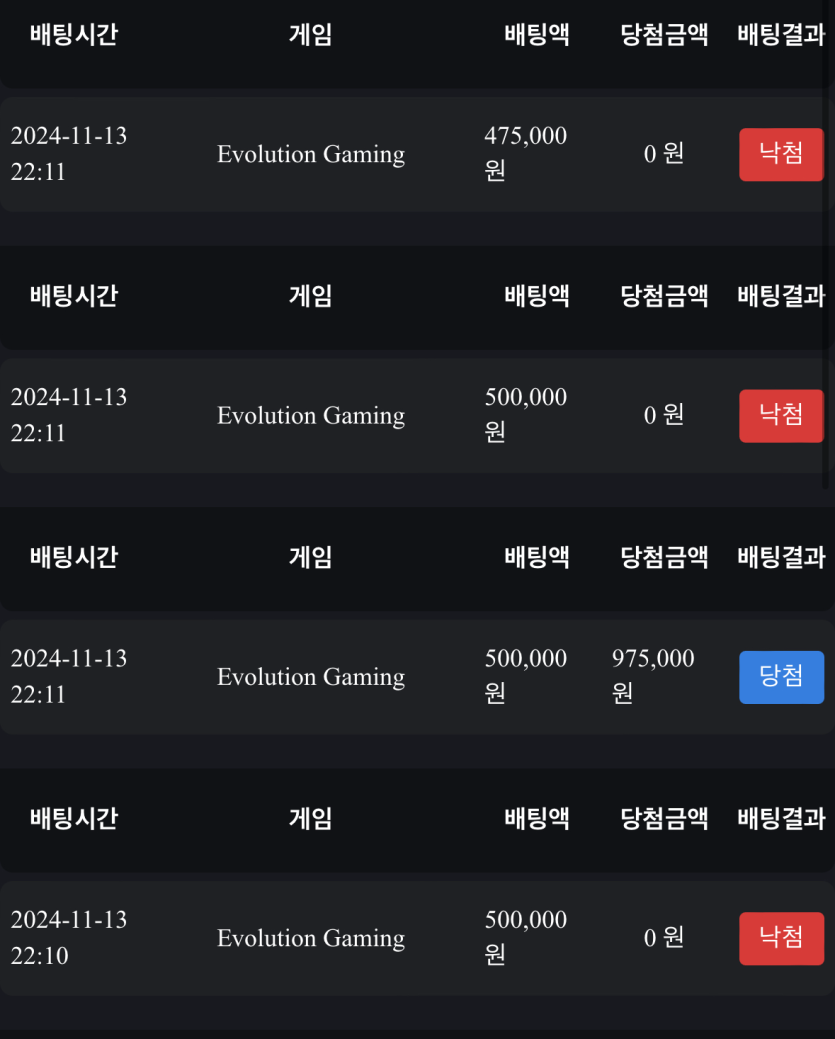Click the blue 당첨 result badge
Viewport: 835px width, 1039px height.
click(x=781, y=677)
